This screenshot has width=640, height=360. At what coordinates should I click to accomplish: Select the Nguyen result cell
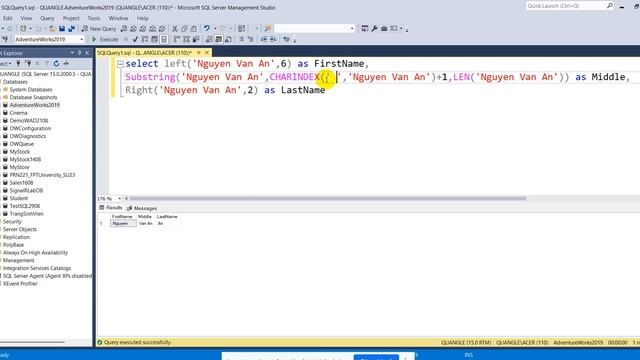[x=123, y=223]
